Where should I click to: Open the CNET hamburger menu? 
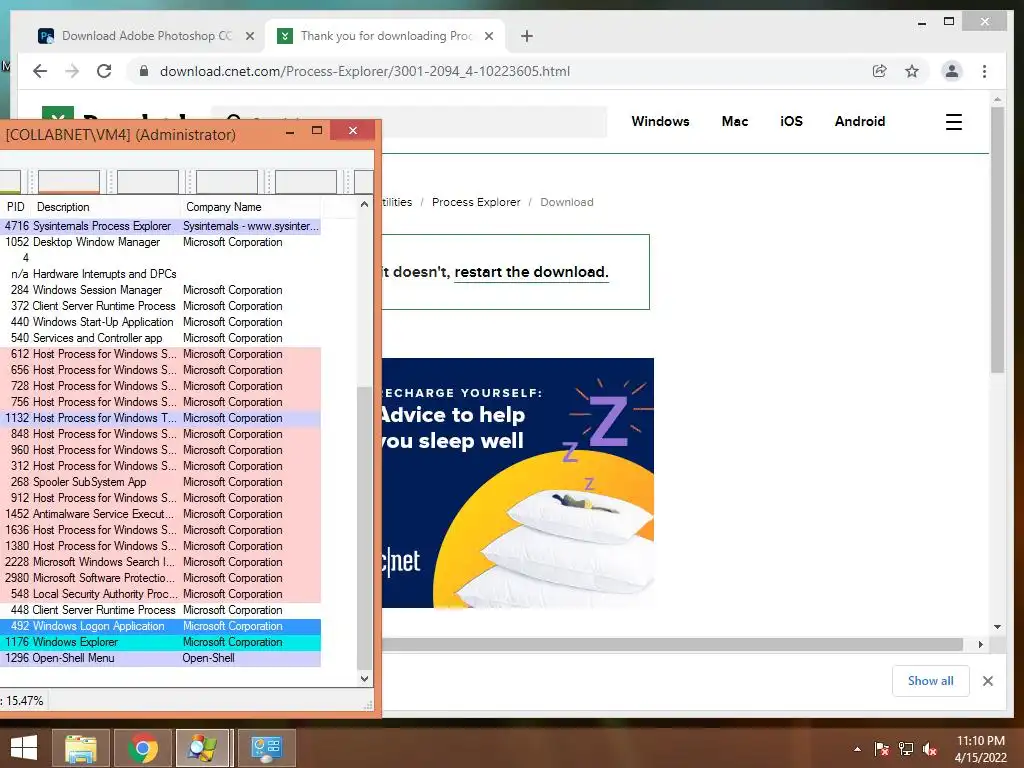point(953,122)
